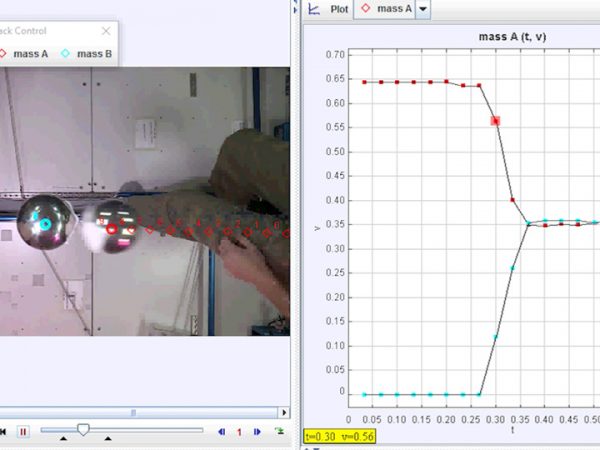Click the video horizontal scrollbar thumb

point(133,412)
